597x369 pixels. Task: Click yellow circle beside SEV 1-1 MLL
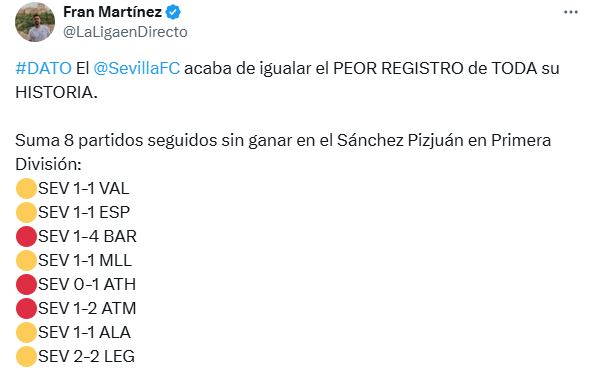(26, 260)
